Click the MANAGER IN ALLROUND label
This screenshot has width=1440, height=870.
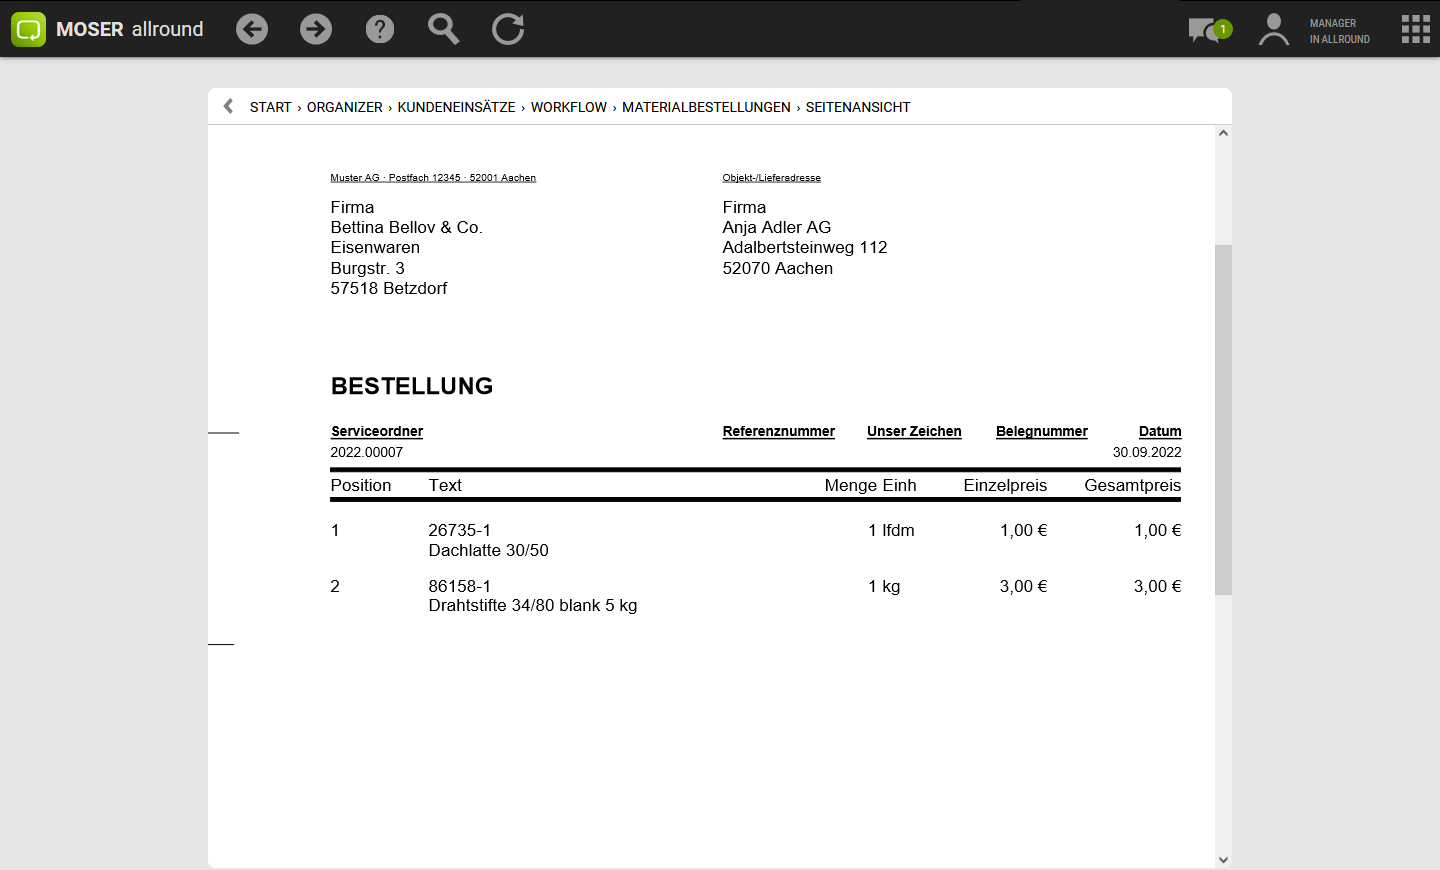(x=1339, y=31)
